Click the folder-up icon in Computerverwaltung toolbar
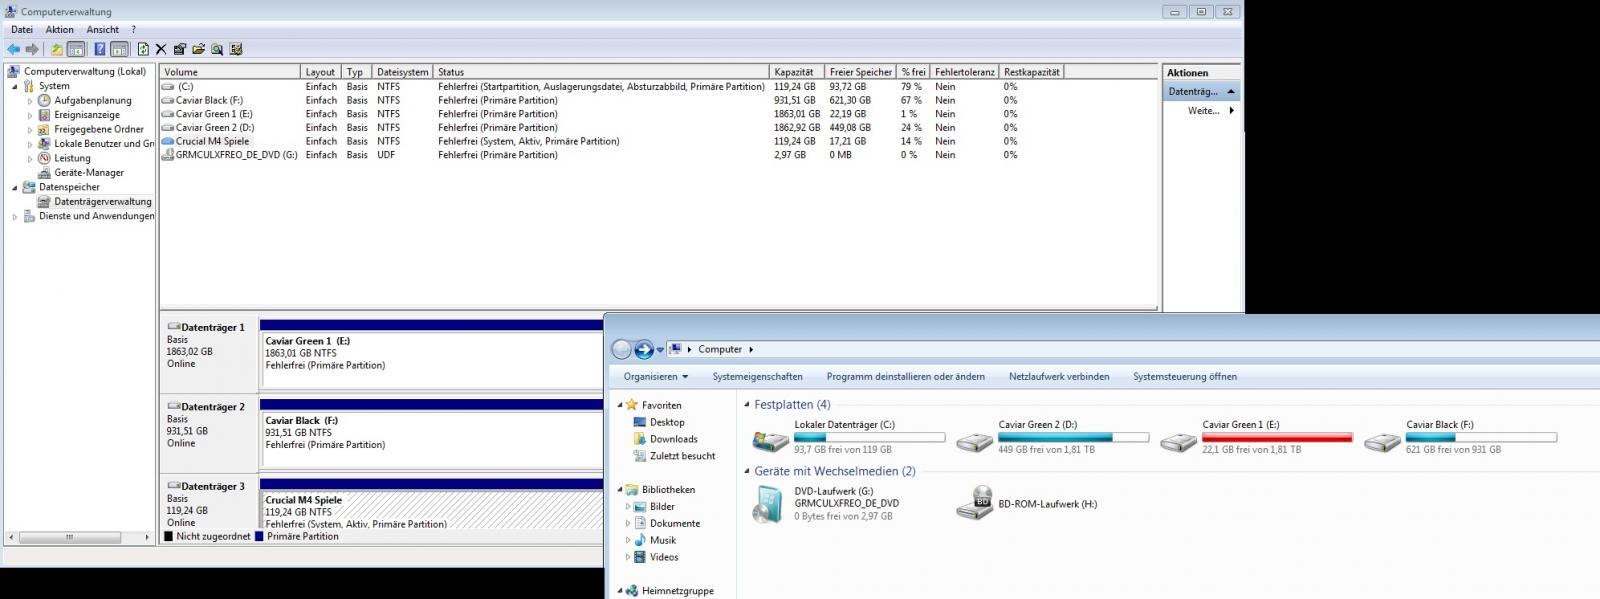1600x599 pixels. pyautogui.click(x=57, y=49)
